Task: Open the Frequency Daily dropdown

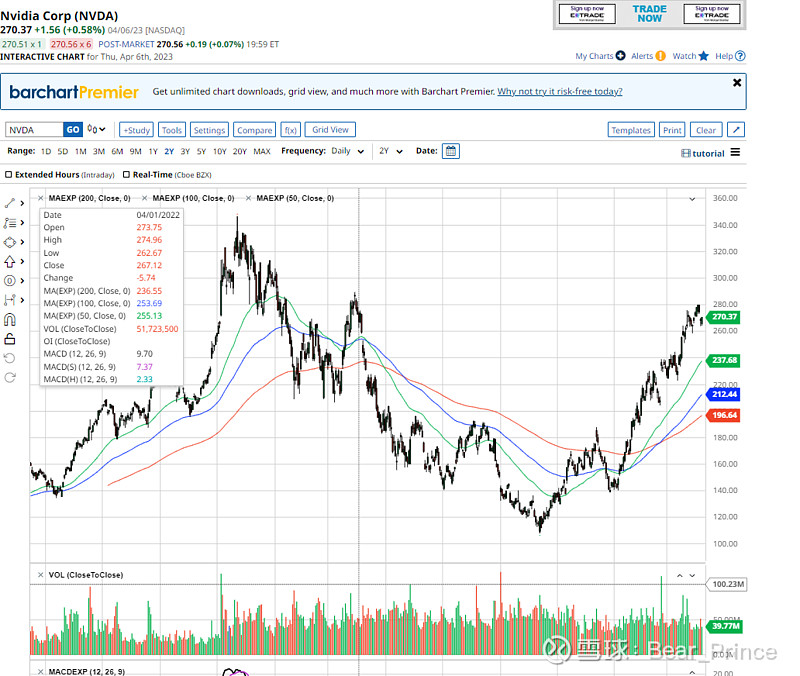Action: (x=347, y=151)
